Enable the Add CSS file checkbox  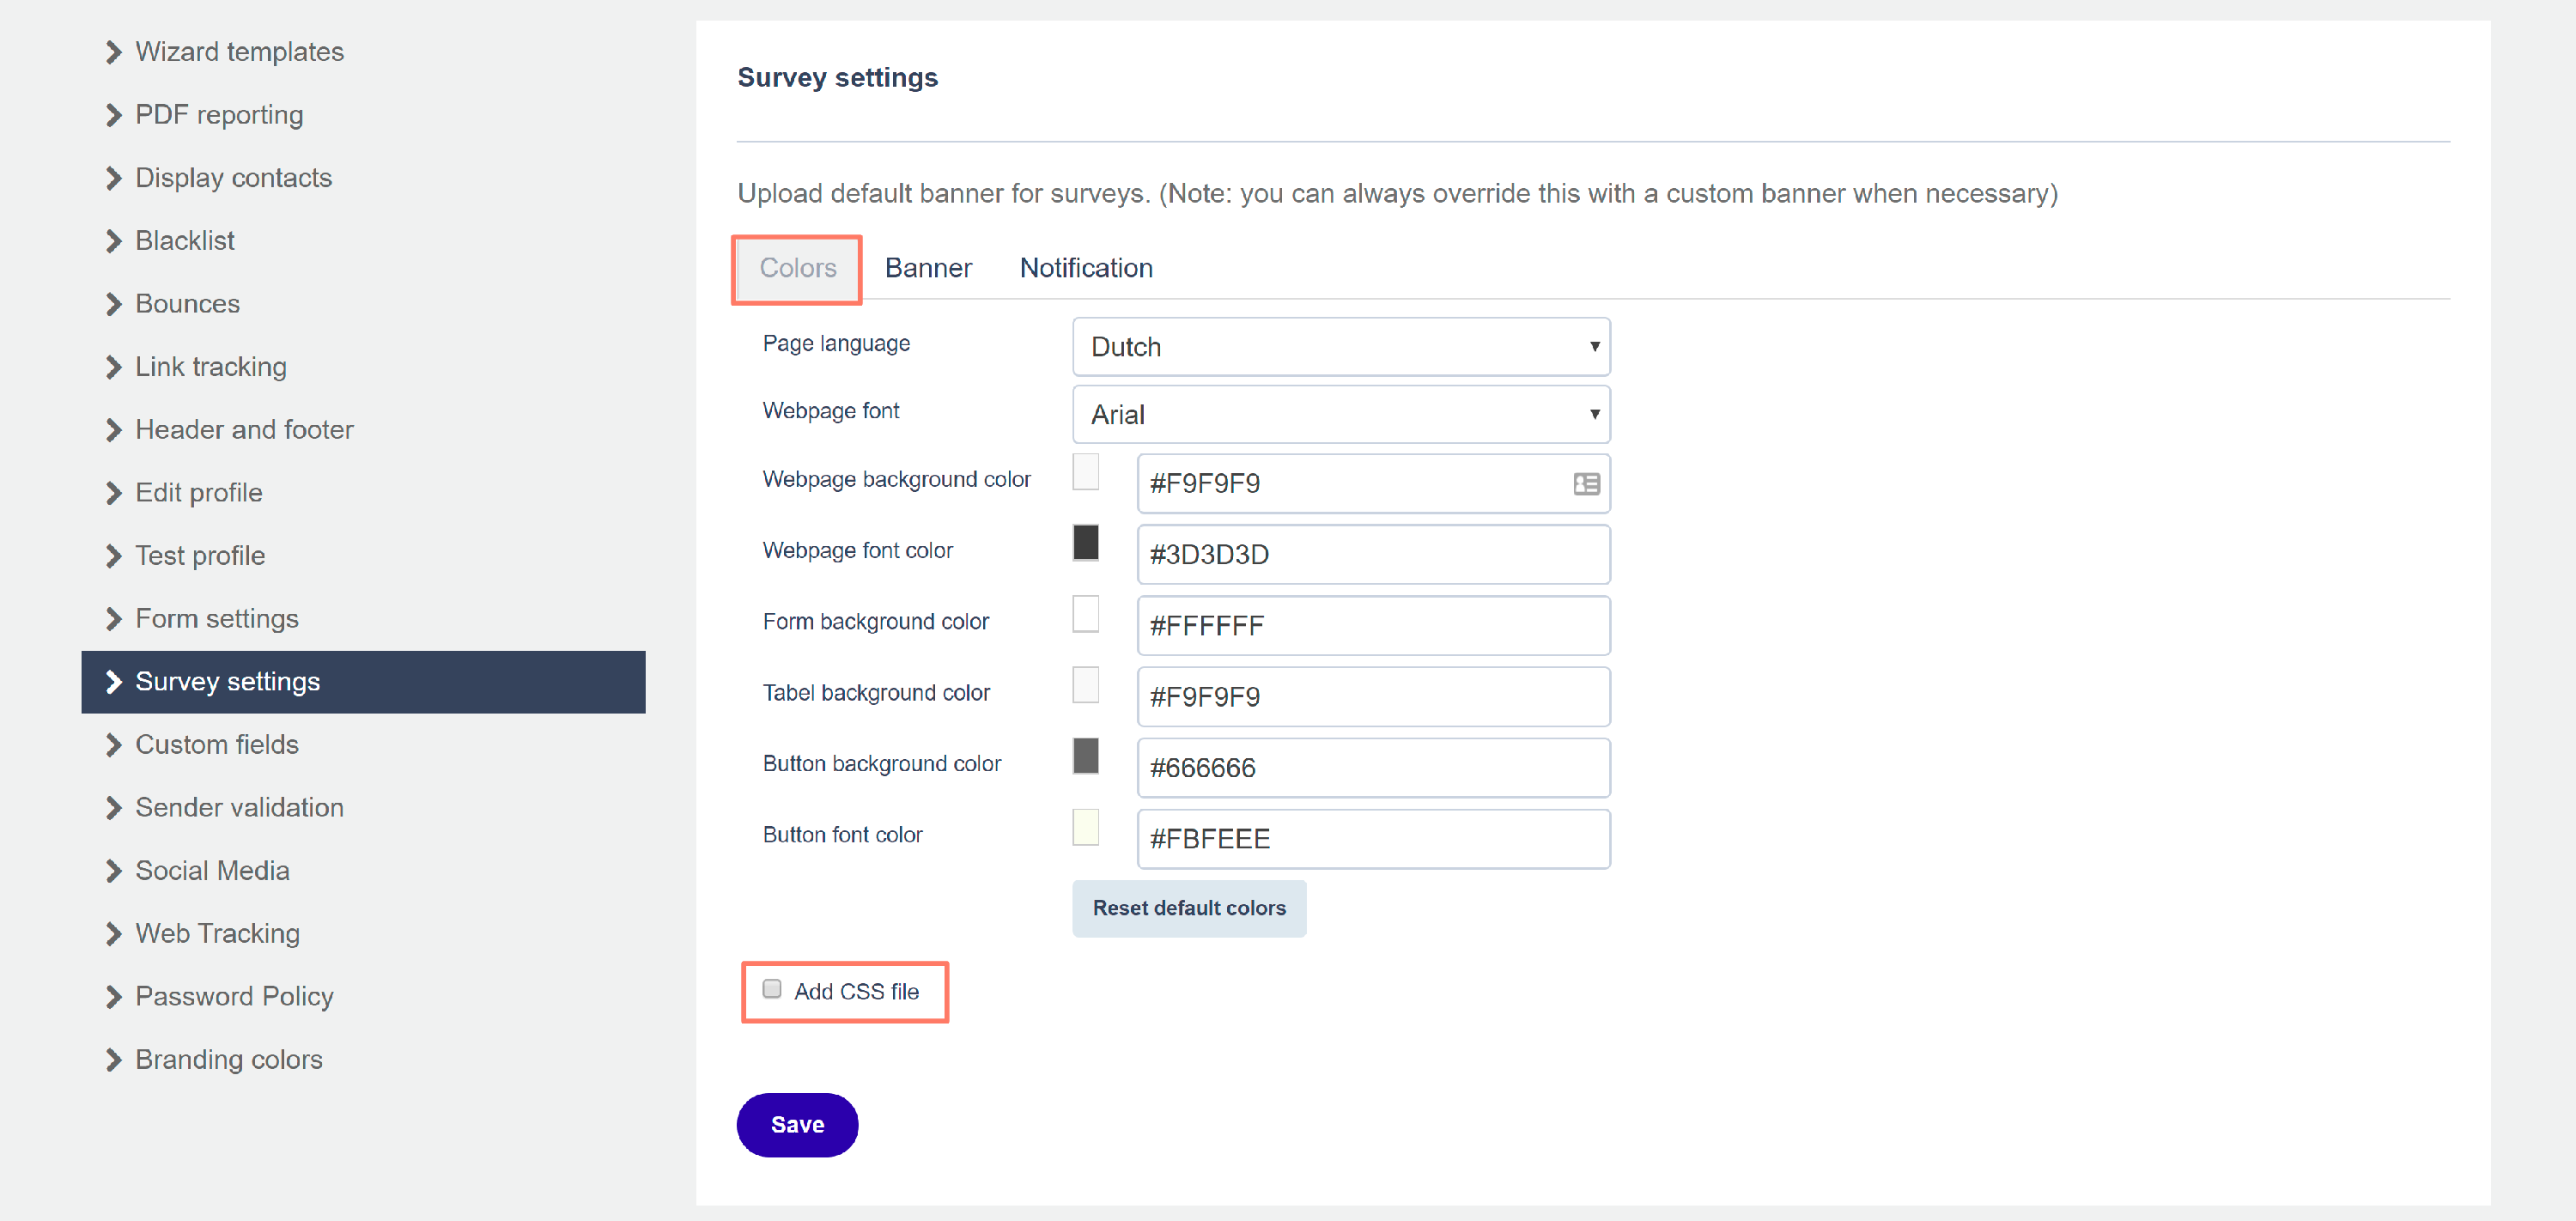tap(771, 989)
